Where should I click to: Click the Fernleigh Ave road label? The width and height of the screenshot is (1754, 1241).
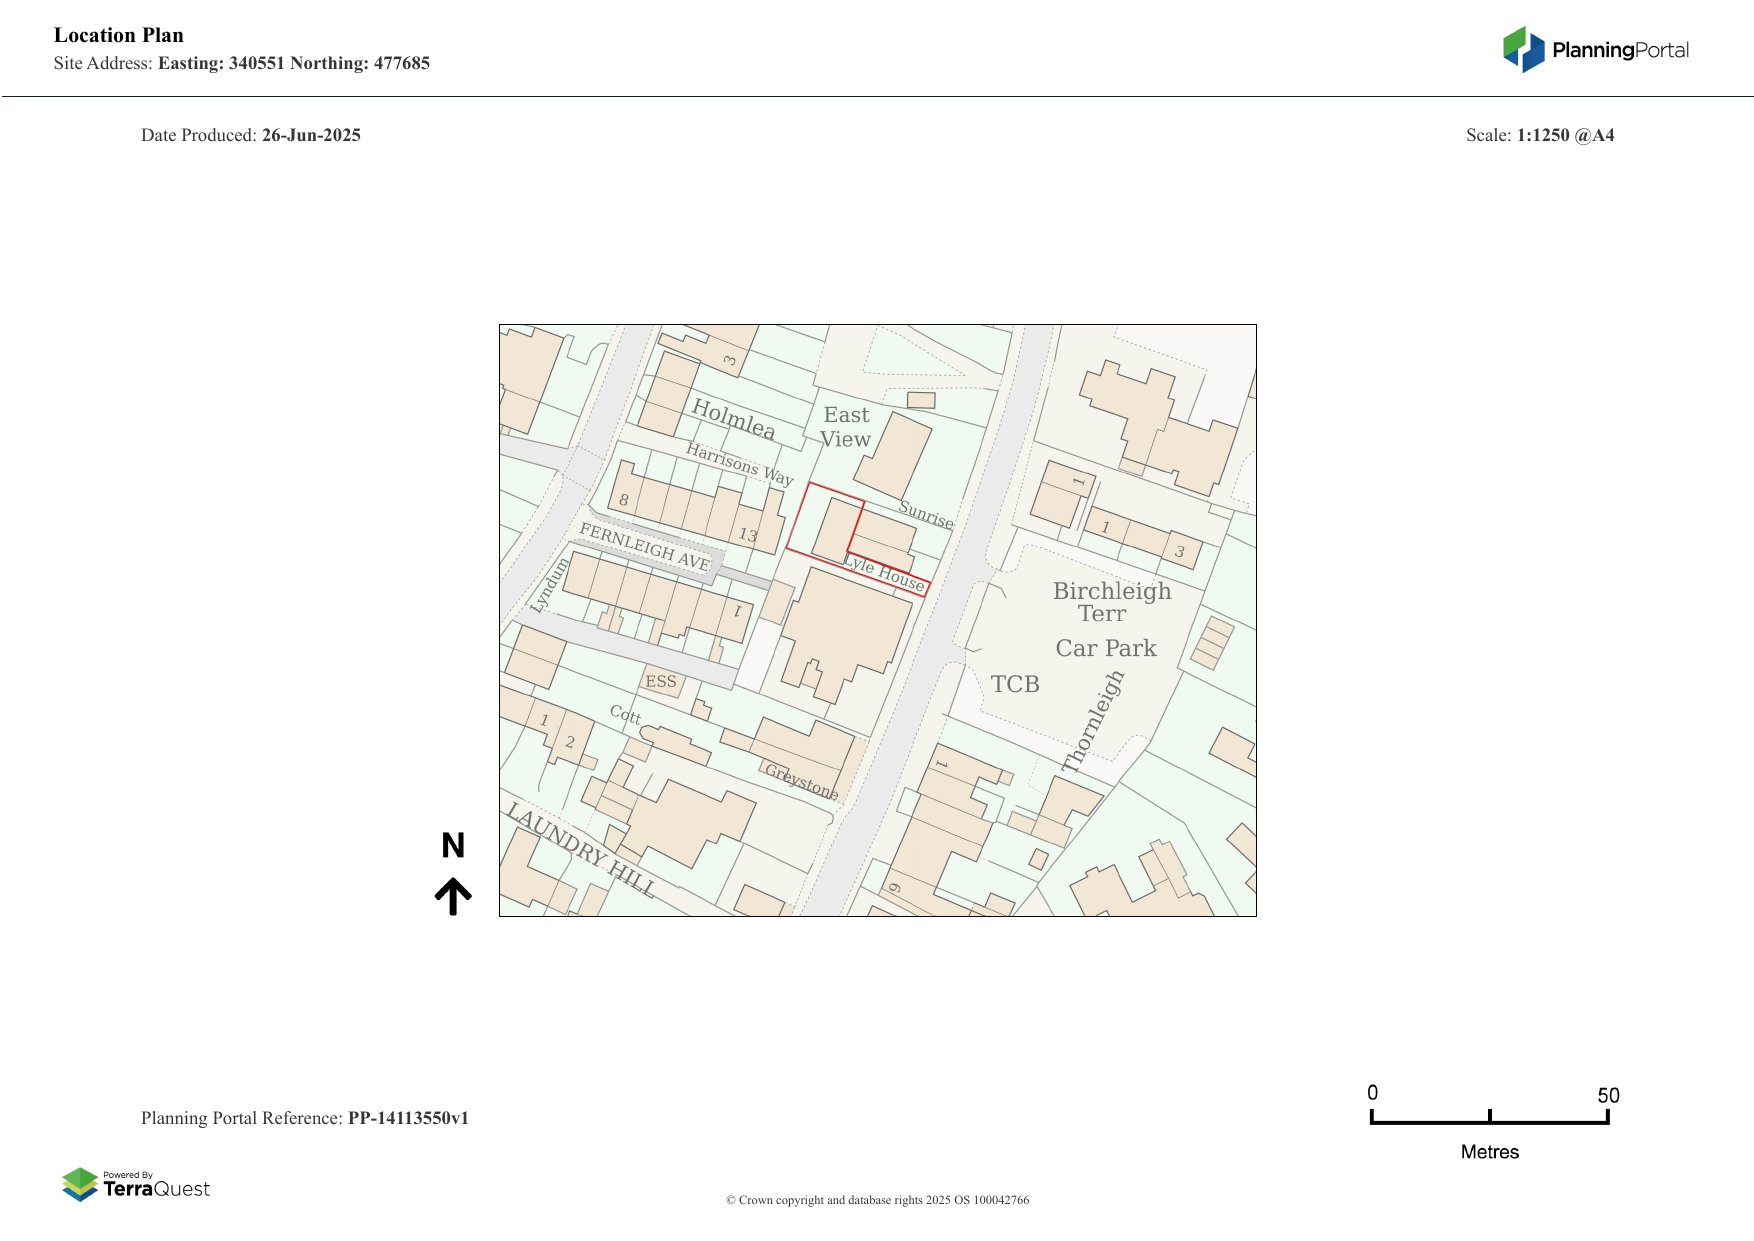645,547
